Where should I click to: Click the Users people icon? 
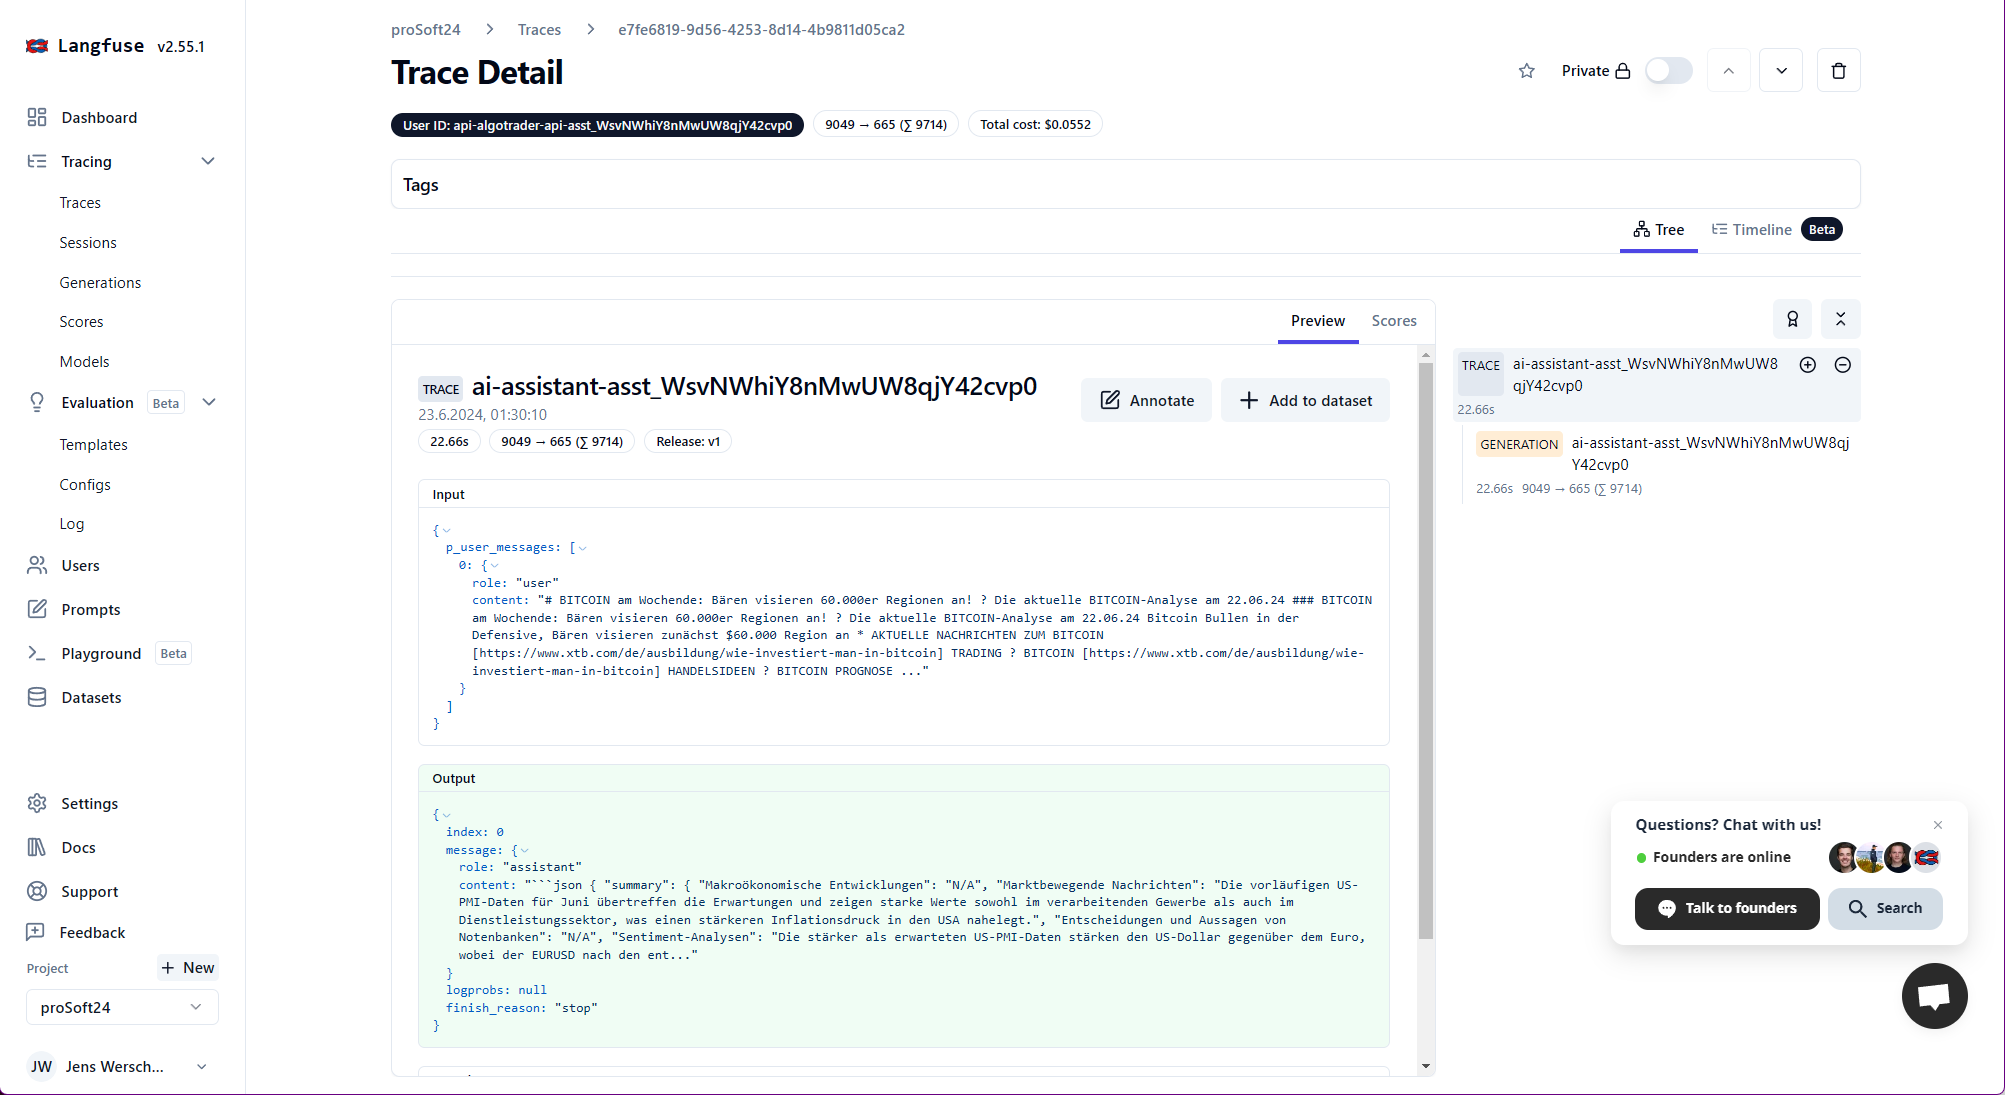click(x=37, y=565)
